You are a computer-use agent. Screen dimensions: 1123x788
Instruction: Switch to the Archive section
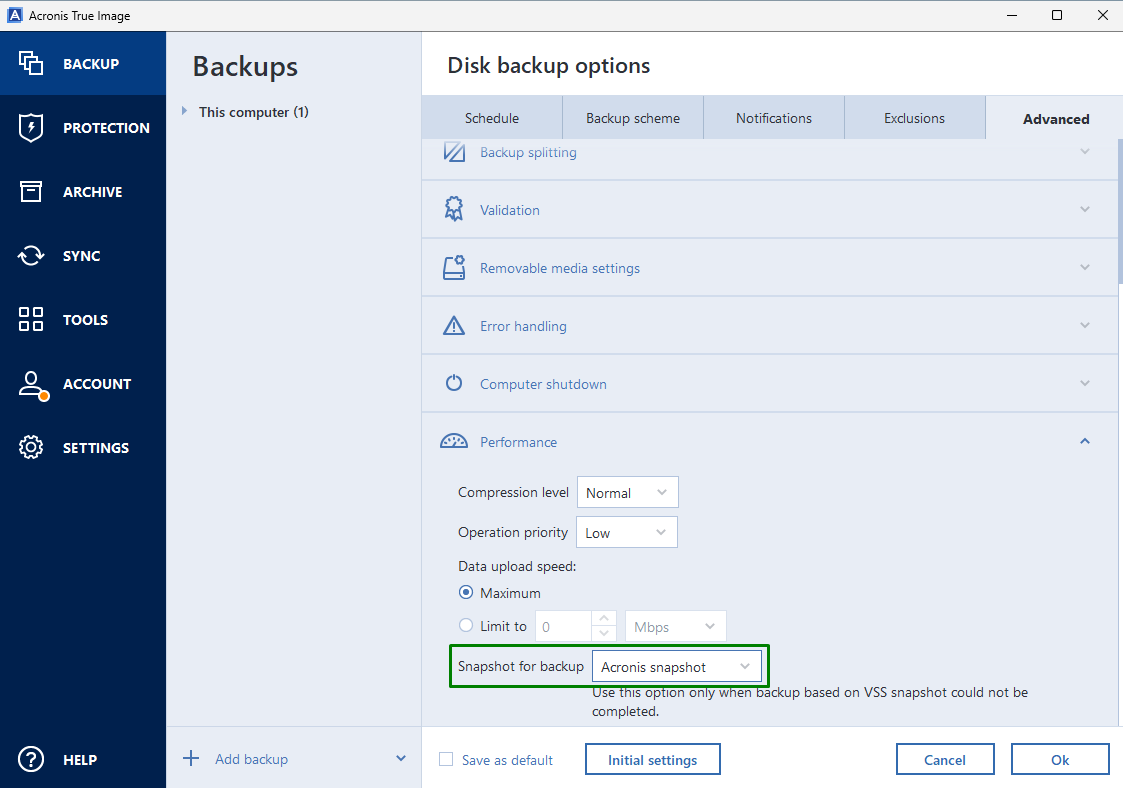click(83, 191)
